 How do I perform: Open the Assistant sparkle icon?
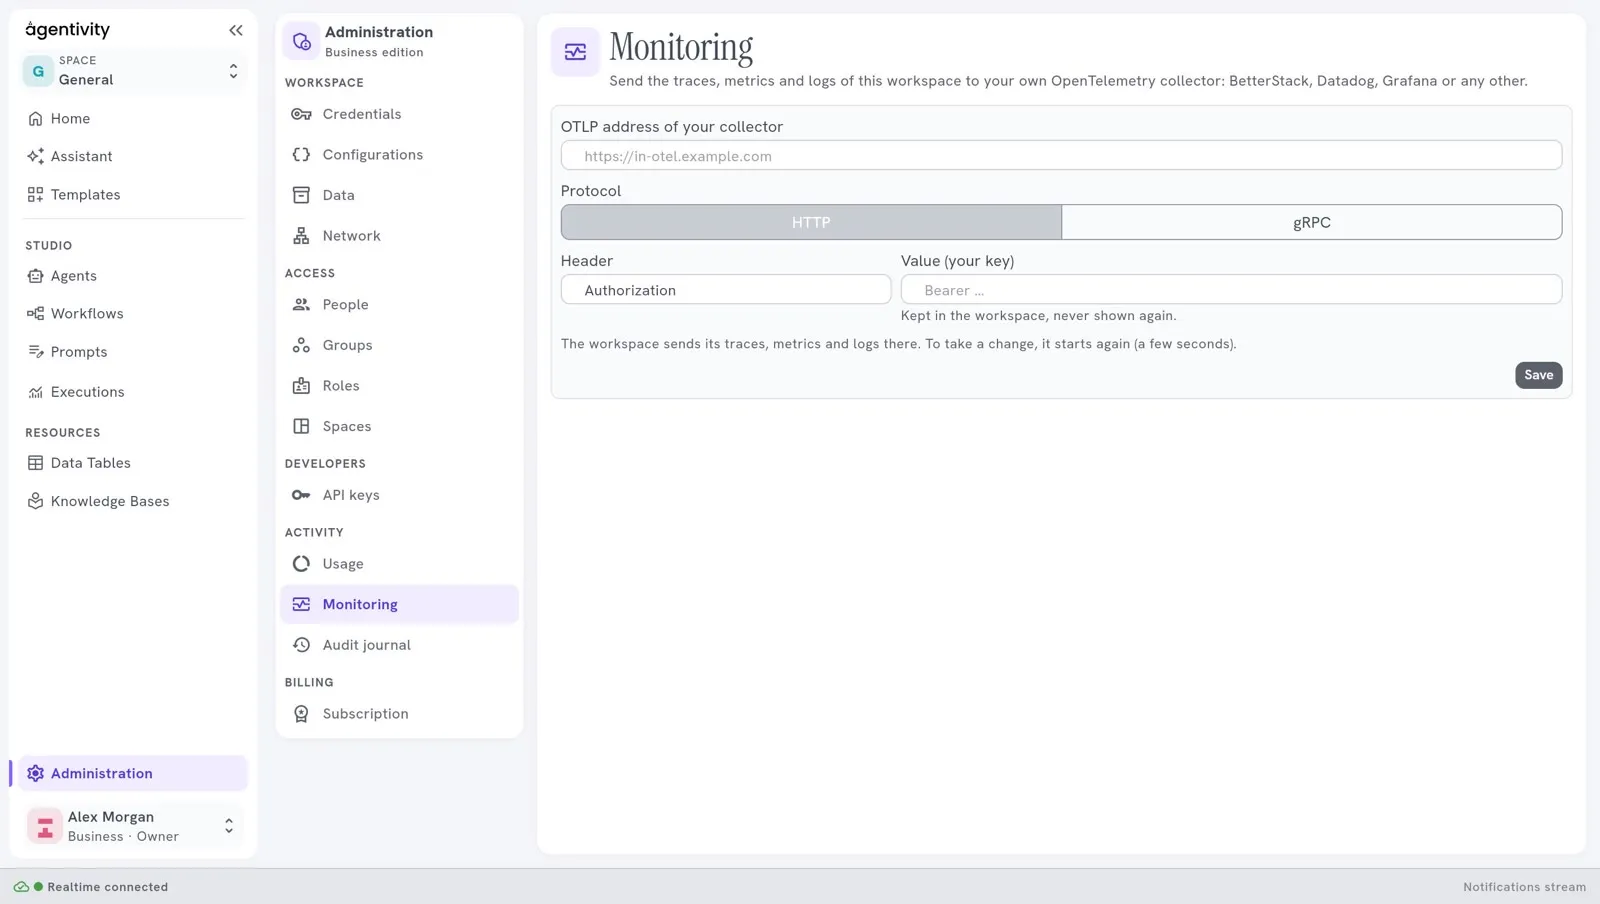tap(35, 156)
